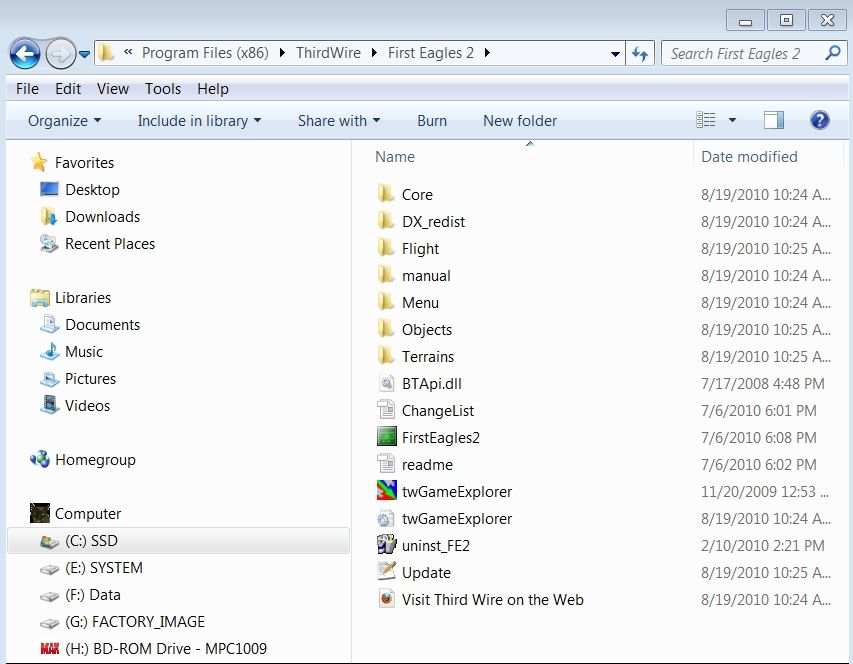Select Favorites in navigation pane
The width and height of the screenshot is (853, 664).
pos(84,163)
